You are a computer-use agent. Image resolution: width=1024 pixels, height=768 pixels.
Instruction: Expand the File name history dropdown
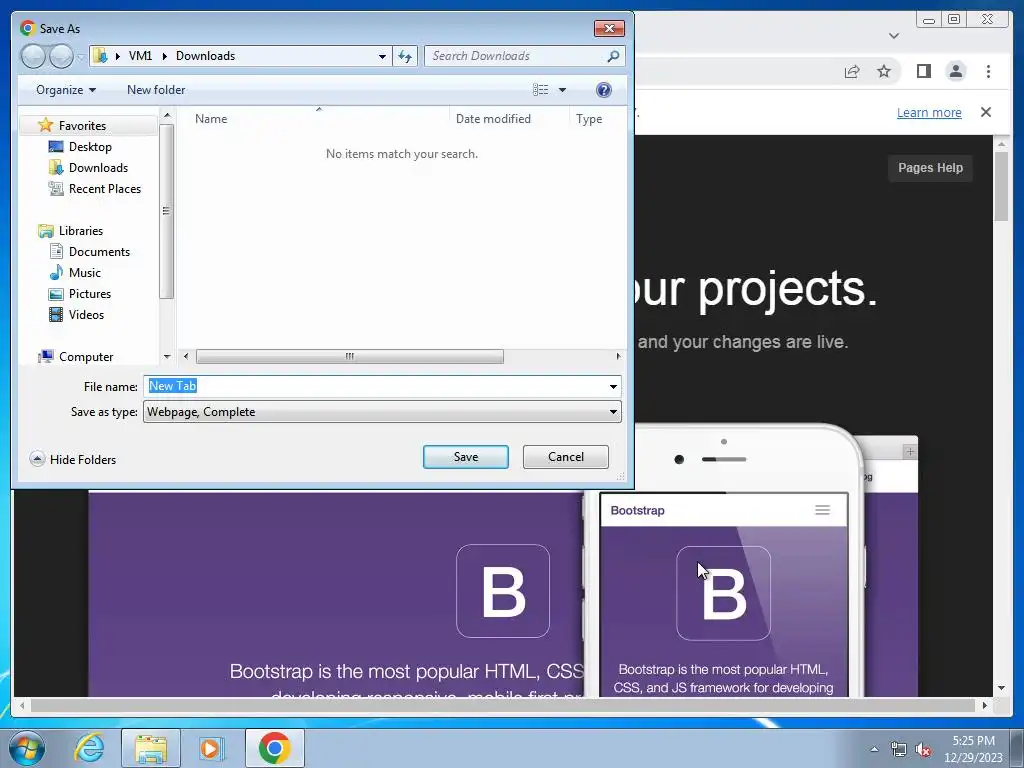point(613,387)
